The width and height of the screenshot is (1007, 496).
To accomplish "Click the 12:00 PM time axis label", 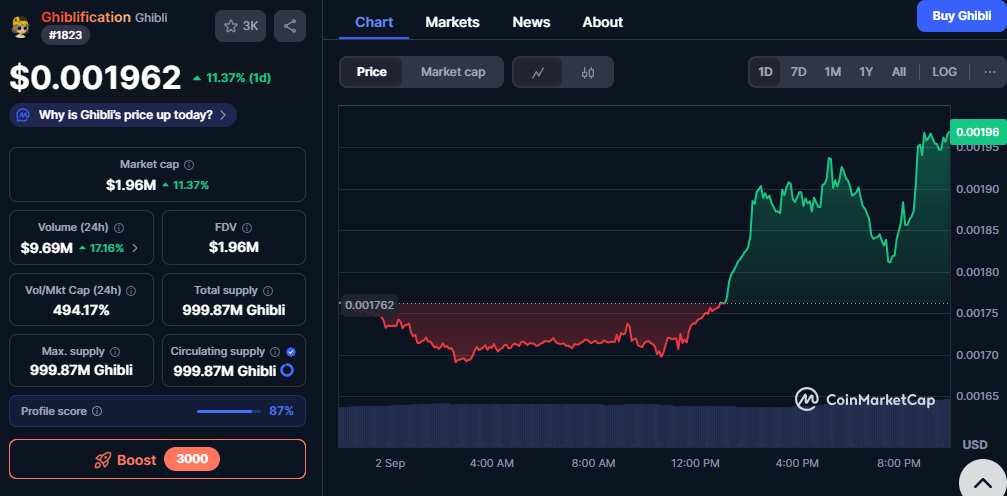I will tap(697, 463).
